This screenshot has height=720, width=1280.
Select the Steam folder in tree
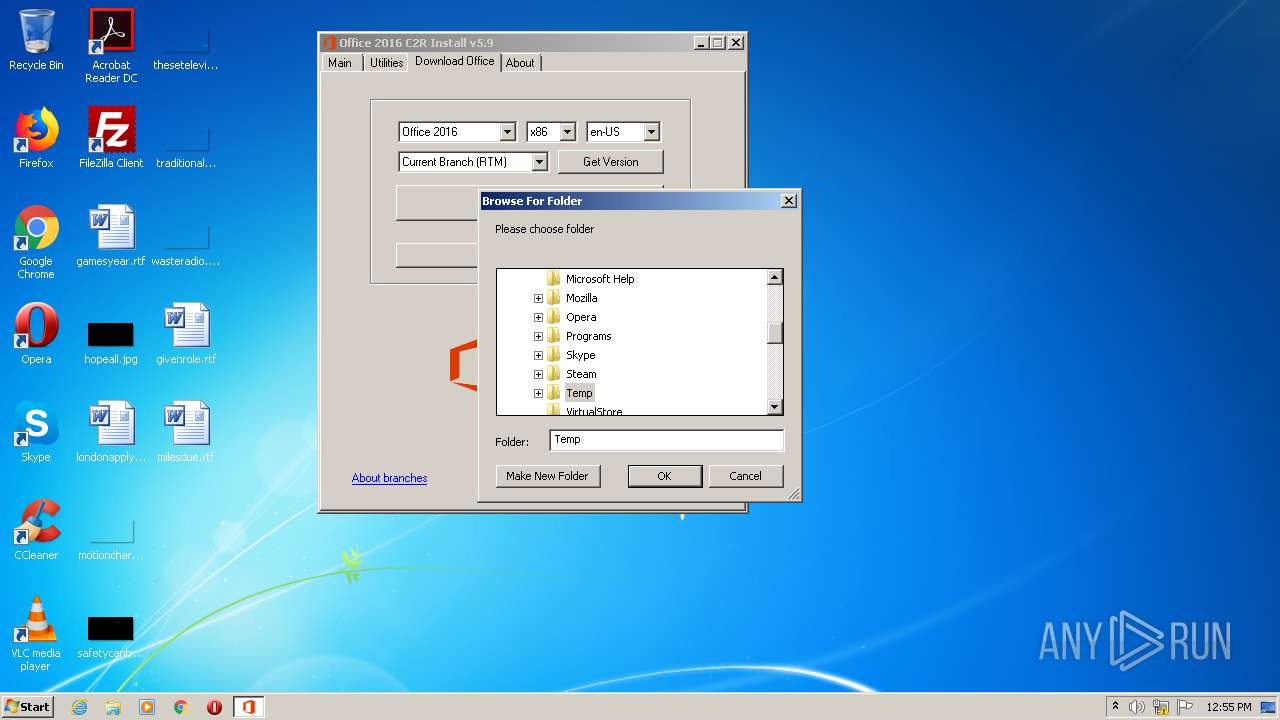pos(581,374)
